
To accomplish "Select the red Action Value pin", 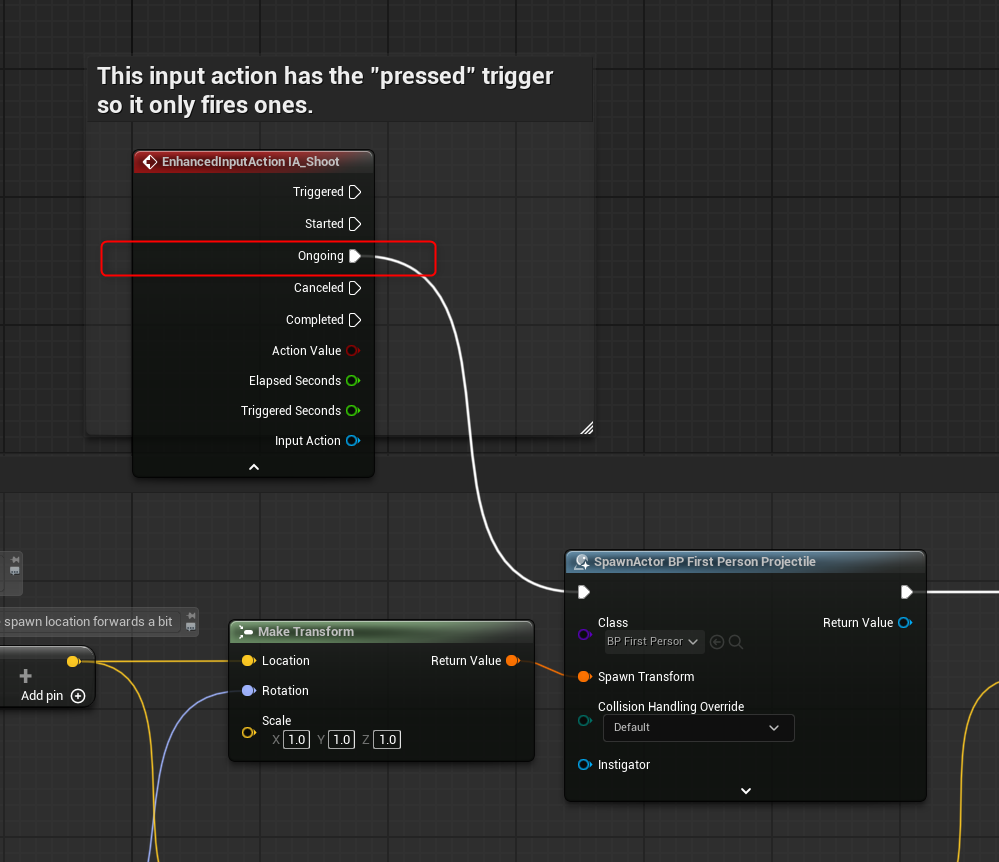I will 353,350.
